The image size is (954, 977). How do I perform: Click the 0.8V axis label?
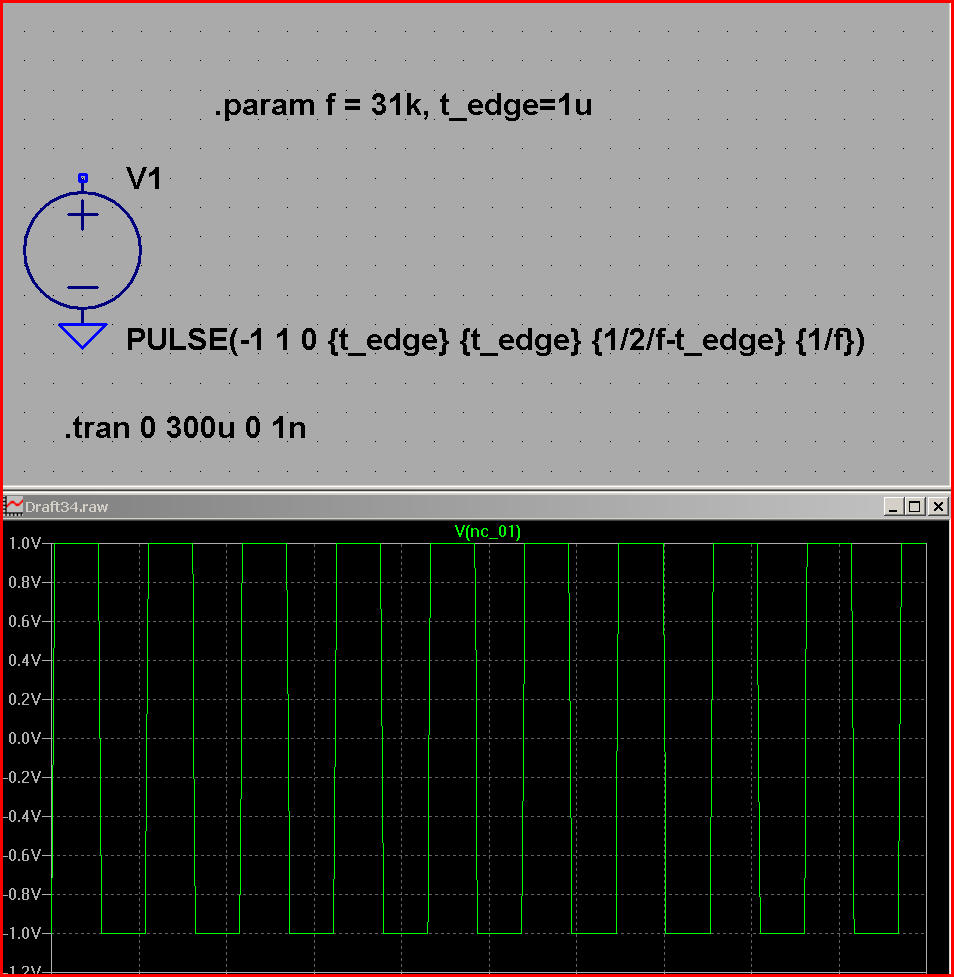(x=24, y=582)
